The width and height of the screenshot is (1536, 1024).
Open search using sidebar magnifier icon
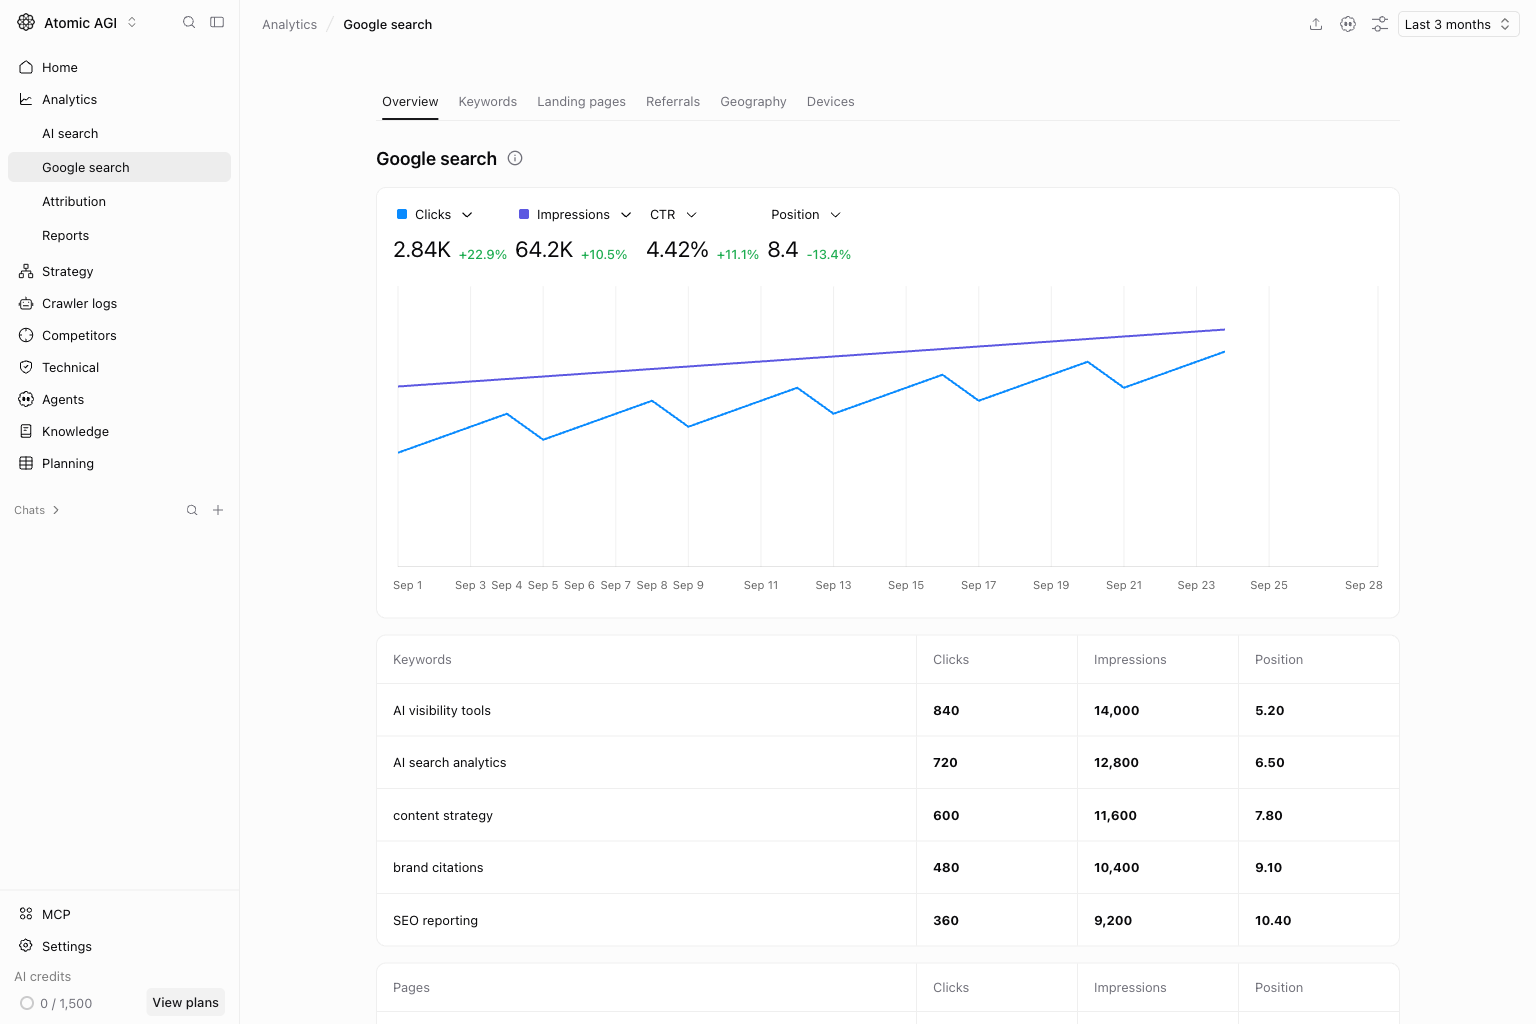coord(189,22)
